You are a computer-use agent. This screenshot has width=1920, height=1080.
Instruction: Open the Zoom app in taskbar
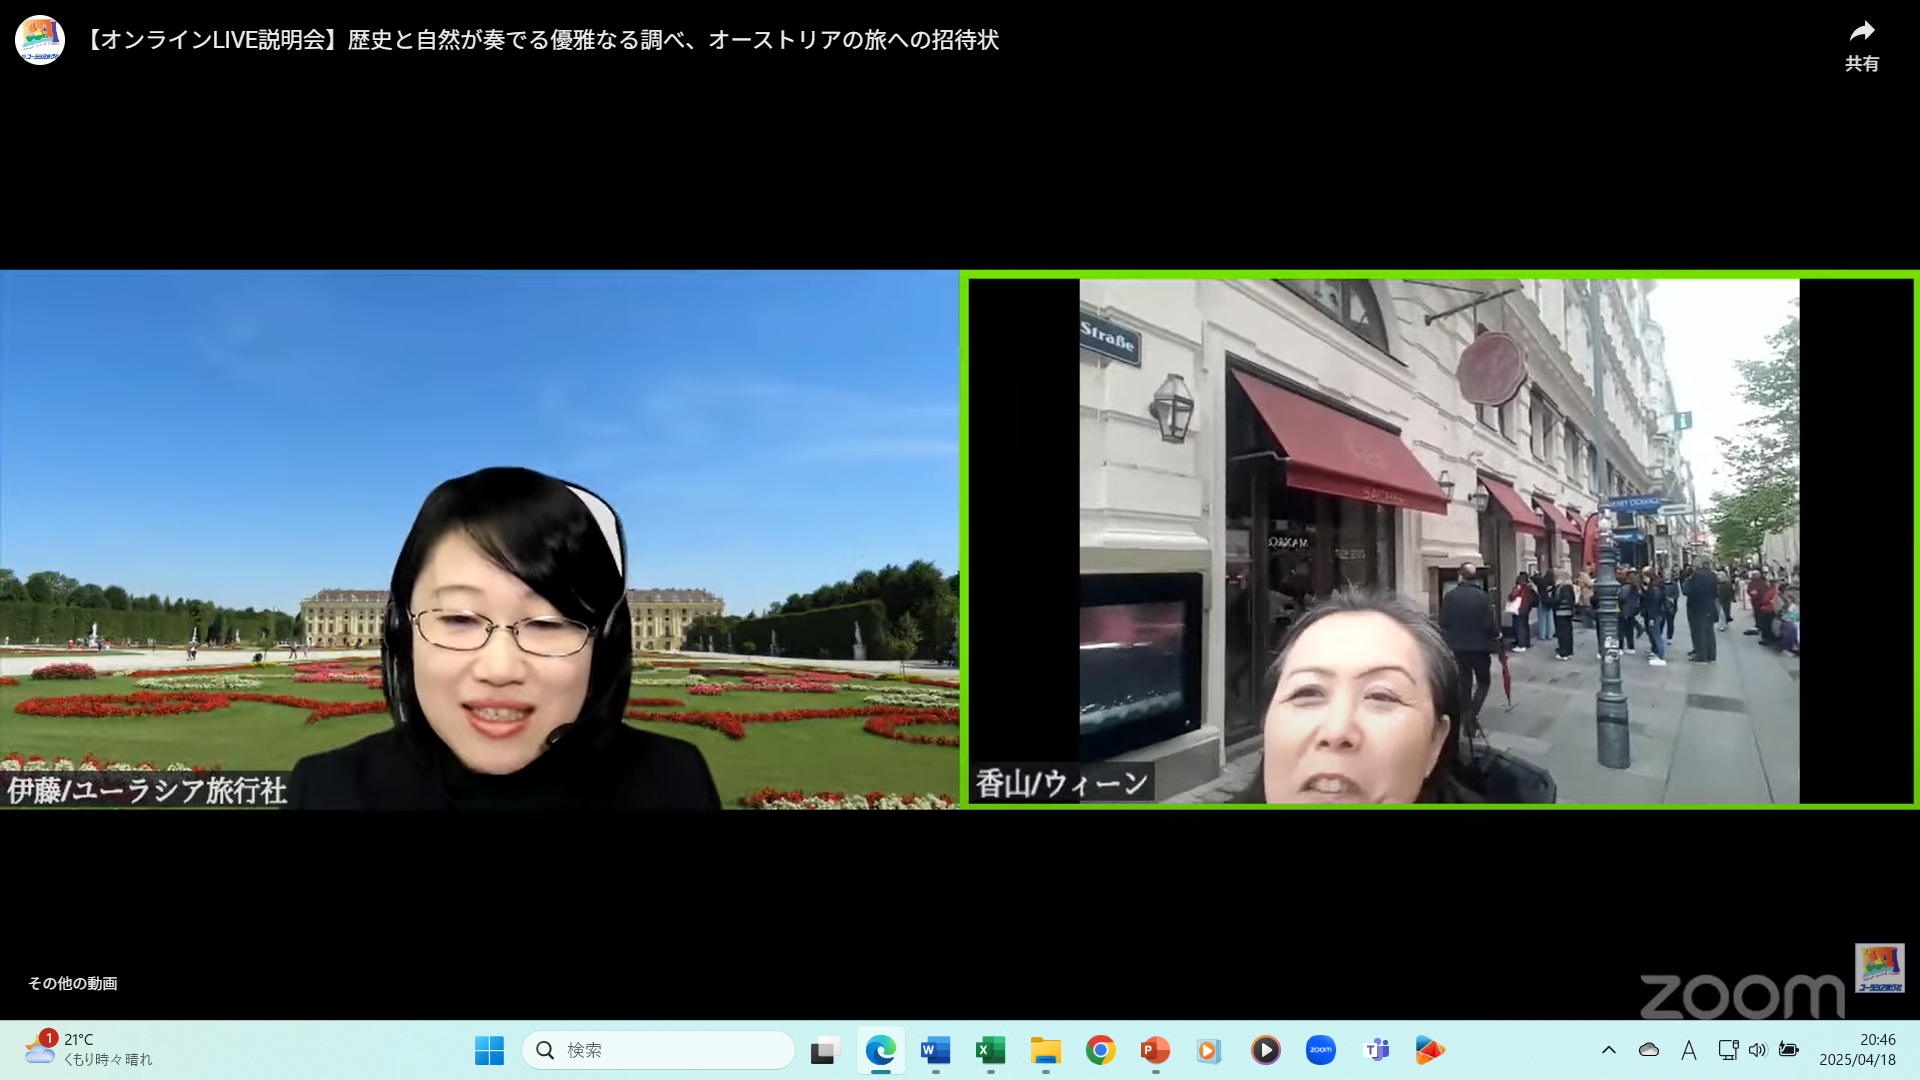point(1320,1050)
